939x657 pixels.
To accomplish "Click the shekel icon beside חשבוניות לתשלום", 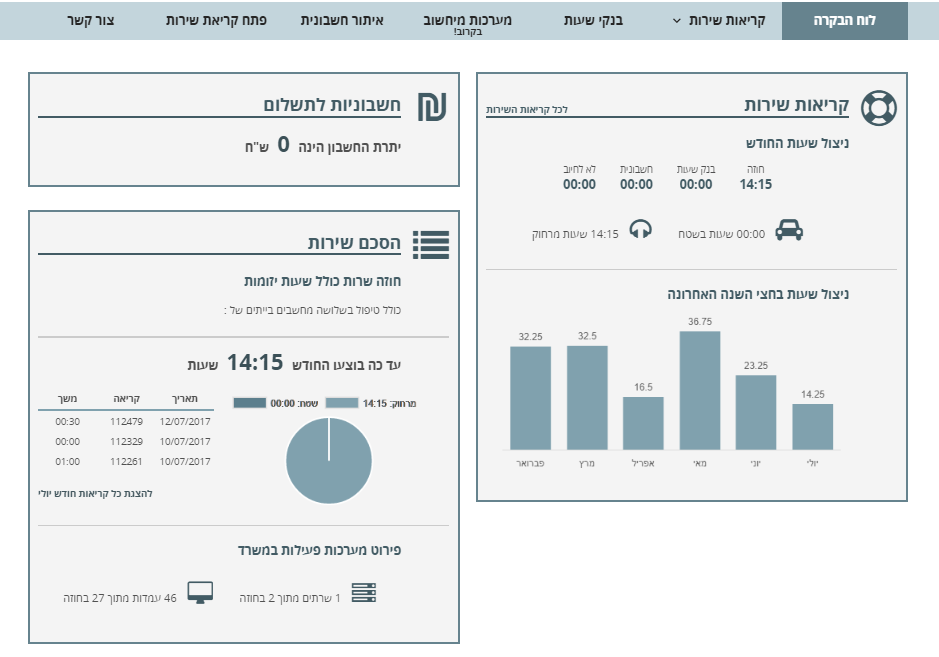I will 431,107.
